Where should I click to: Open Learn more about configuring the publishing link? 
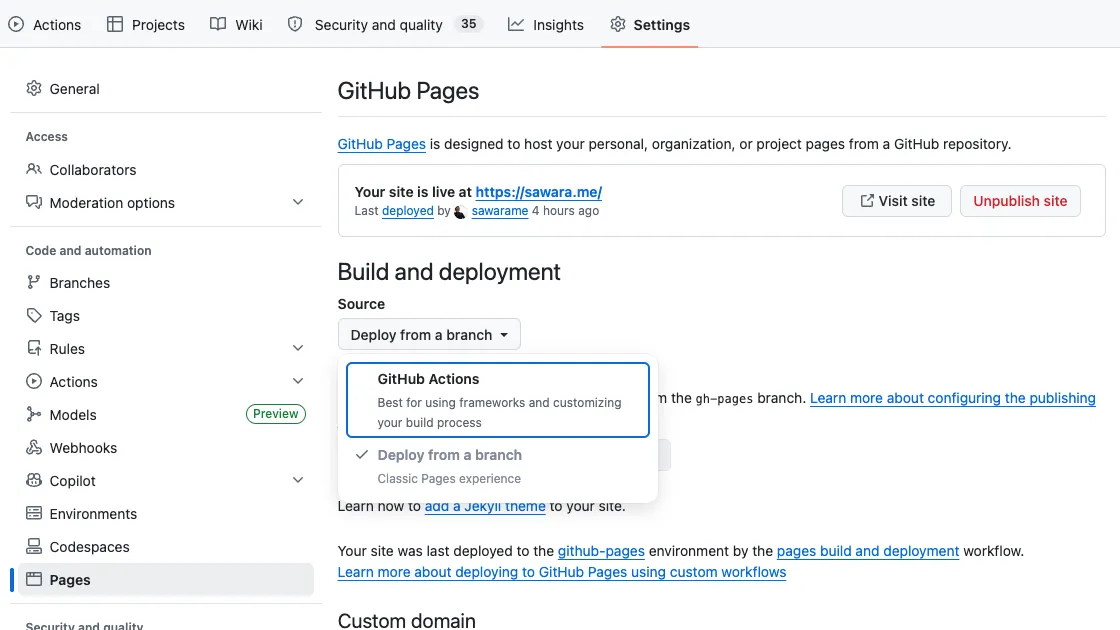coord(953,398)
